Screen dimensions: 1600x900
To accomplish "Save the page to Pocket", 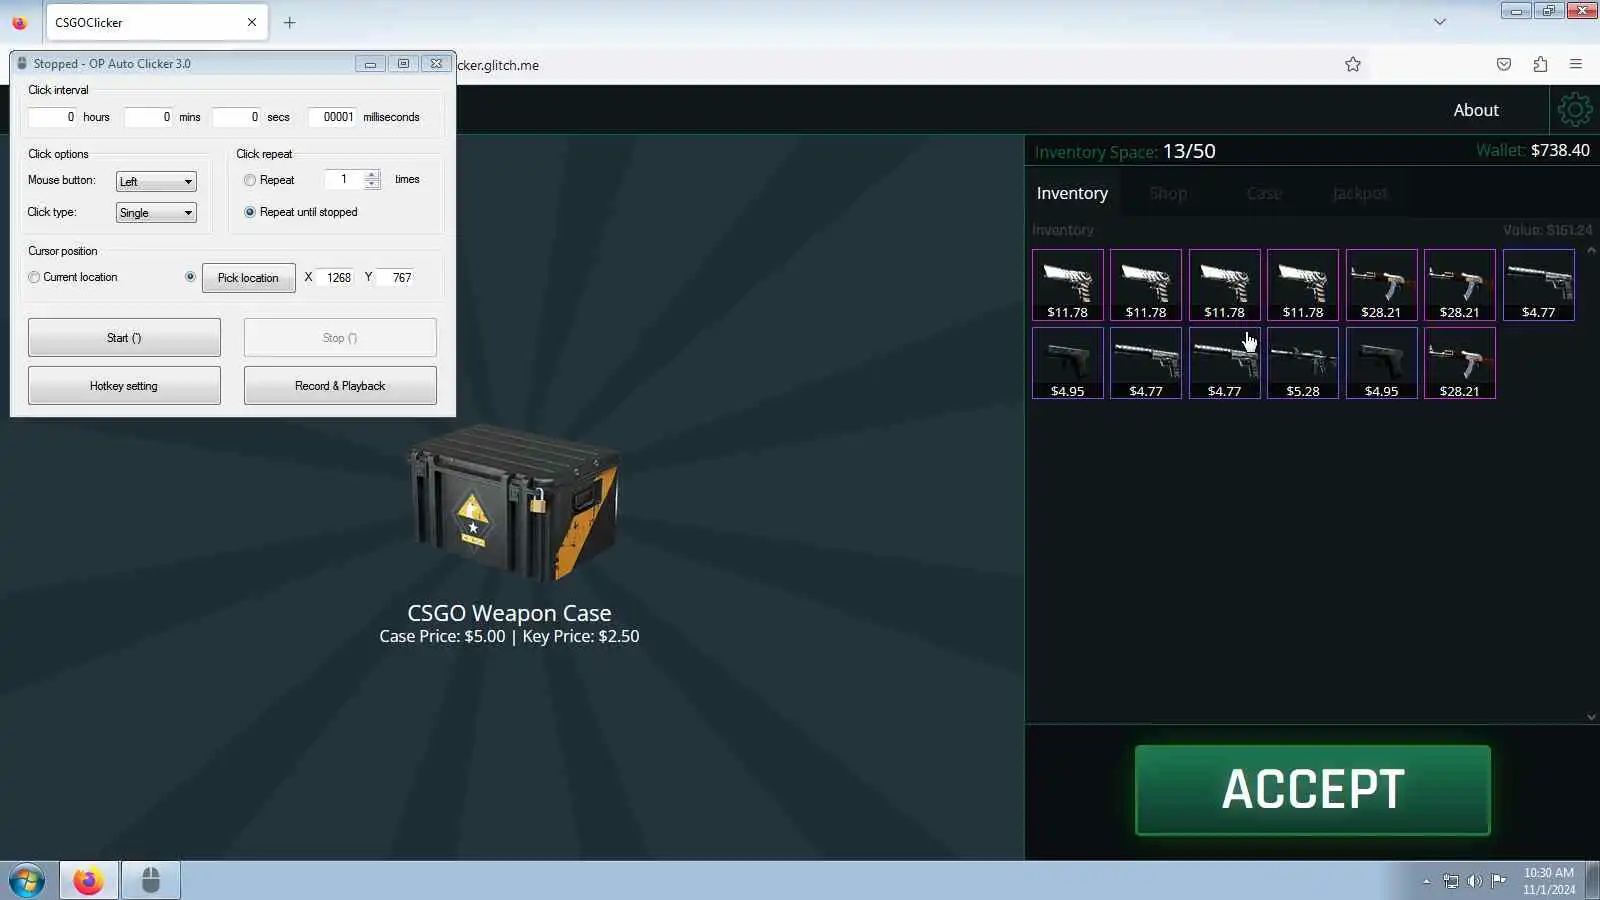I will click(1504, 65).
